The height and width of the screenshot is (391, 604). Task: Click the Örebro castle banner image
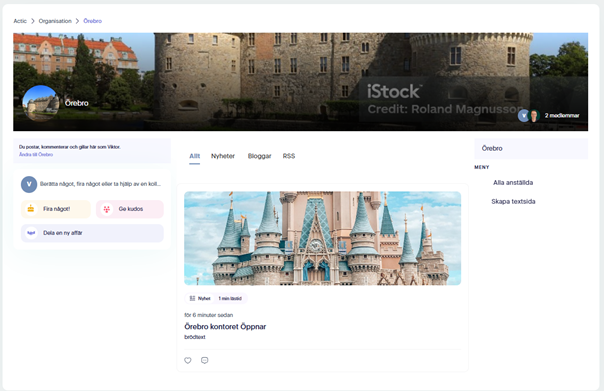(300, 82)
